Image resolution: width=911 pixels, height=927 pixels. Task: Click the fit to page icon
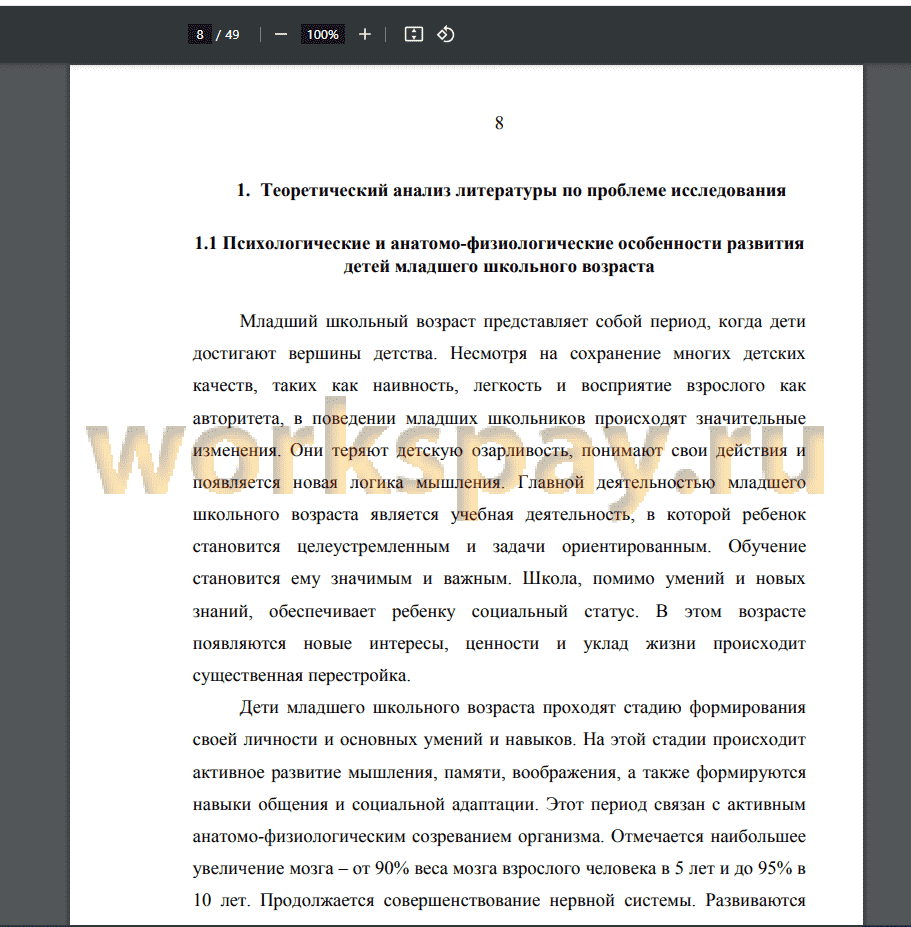(413, 34)
